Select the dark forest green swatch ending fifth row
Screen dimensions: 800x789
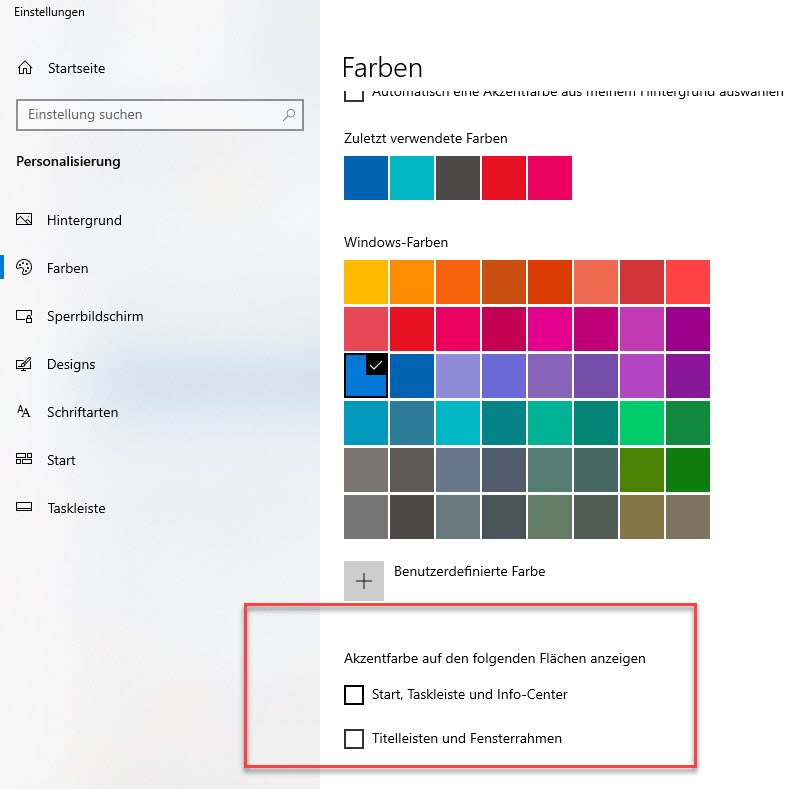(x=688, y=470)
